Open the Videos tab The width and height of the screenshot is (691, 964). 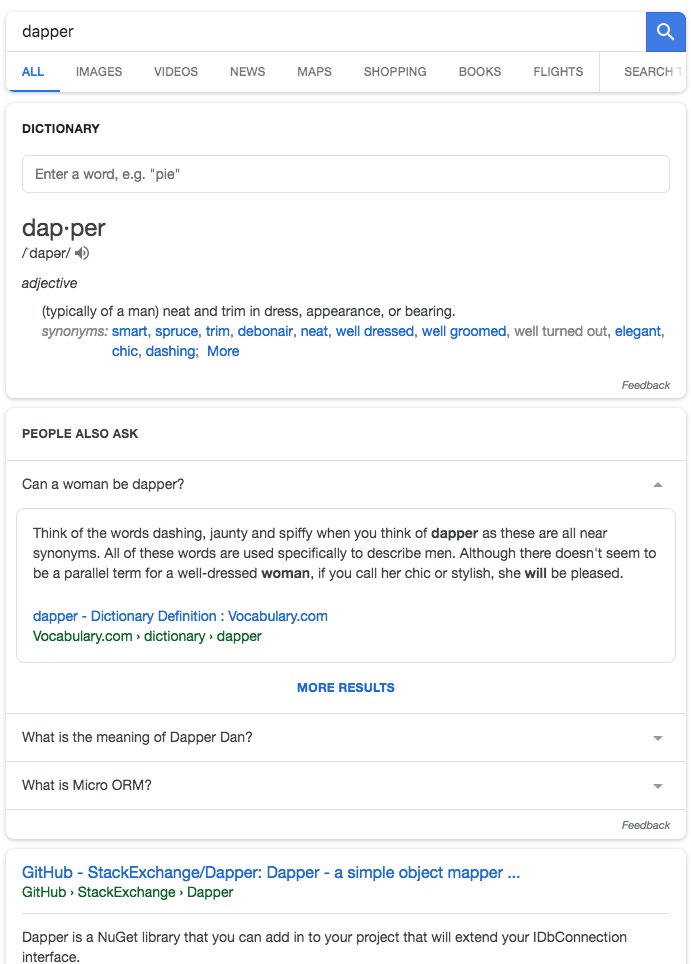point(176,71)
